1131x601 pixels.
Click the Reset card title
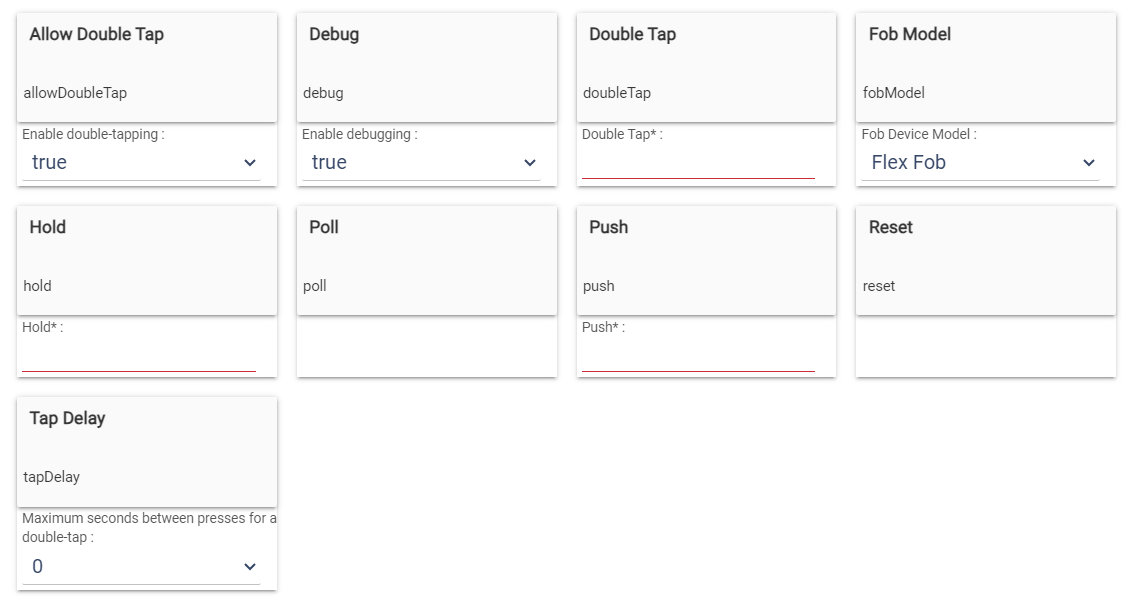(x=888, y=227)
